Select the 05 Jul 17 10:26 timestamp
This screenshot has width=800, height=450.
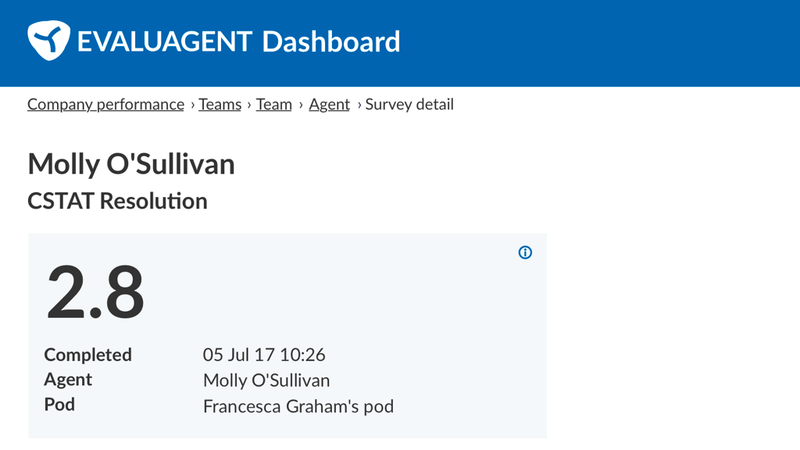click(264, 355)
